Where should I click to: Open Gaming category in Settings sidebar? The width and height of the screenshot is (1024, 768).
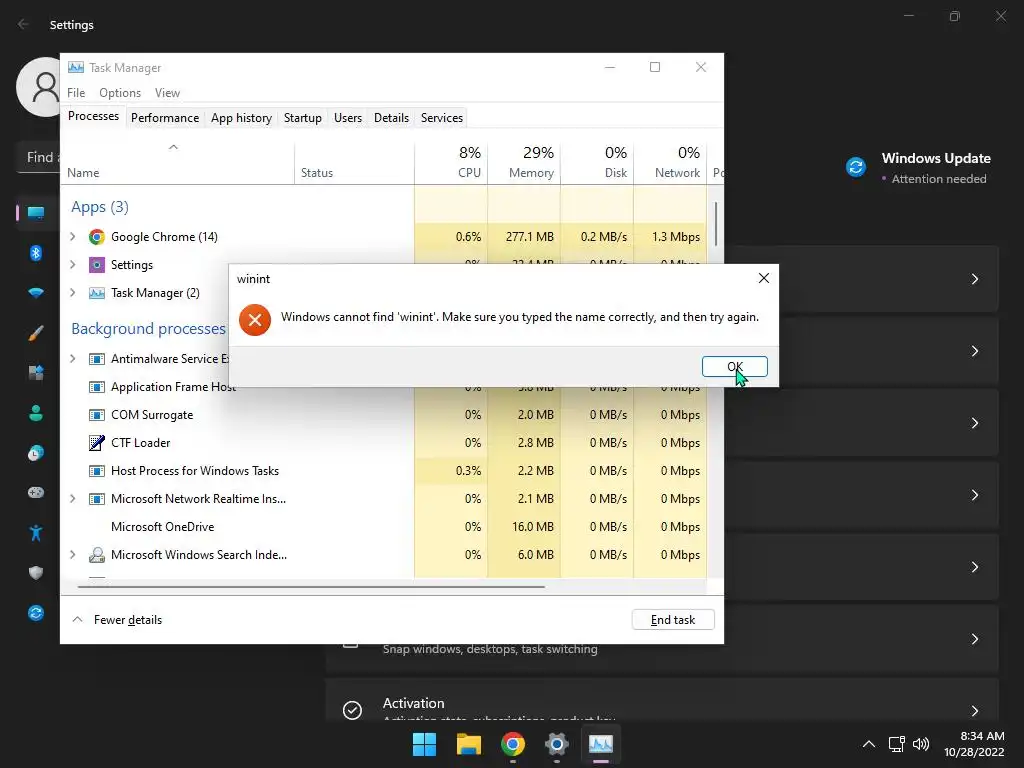(x=36, y=492)
